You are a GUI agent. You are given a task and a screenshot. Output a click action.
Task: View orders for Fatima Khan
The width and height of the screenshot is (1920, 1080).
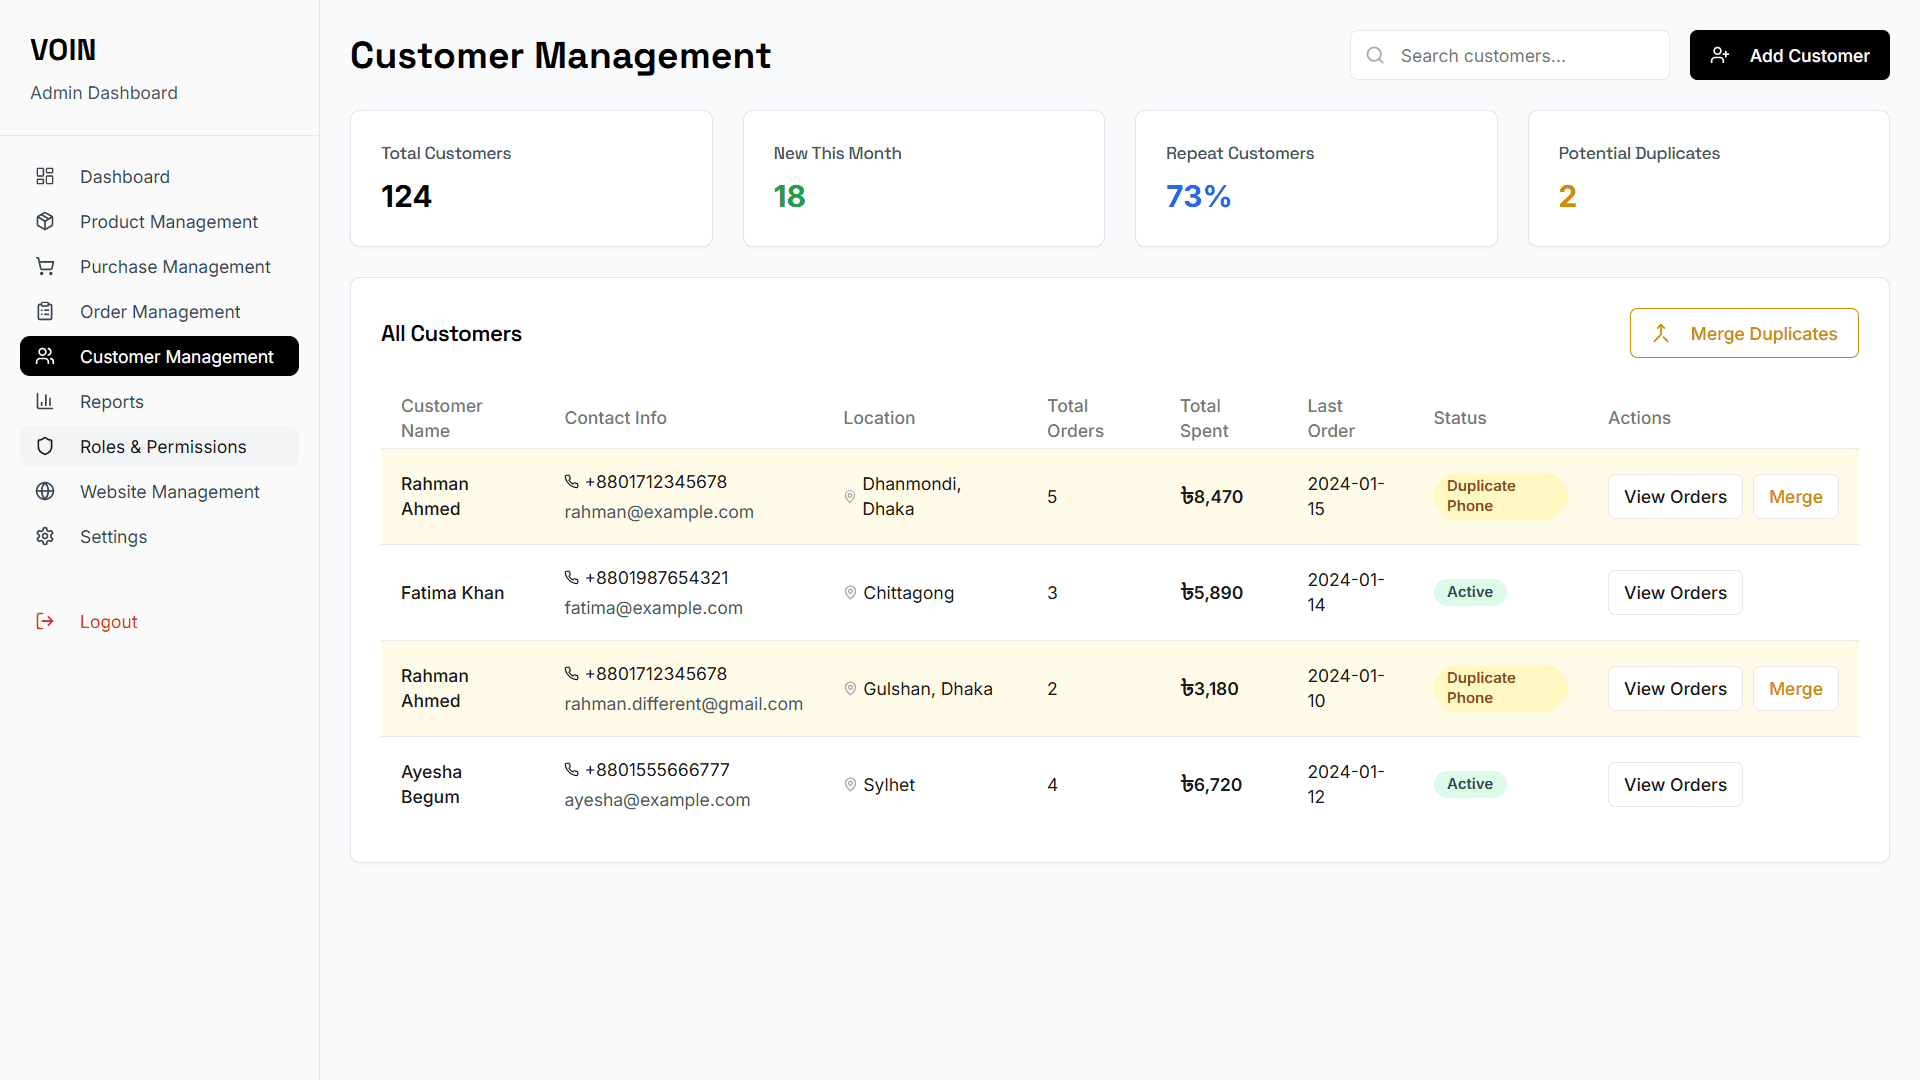tap(1675, 593)
